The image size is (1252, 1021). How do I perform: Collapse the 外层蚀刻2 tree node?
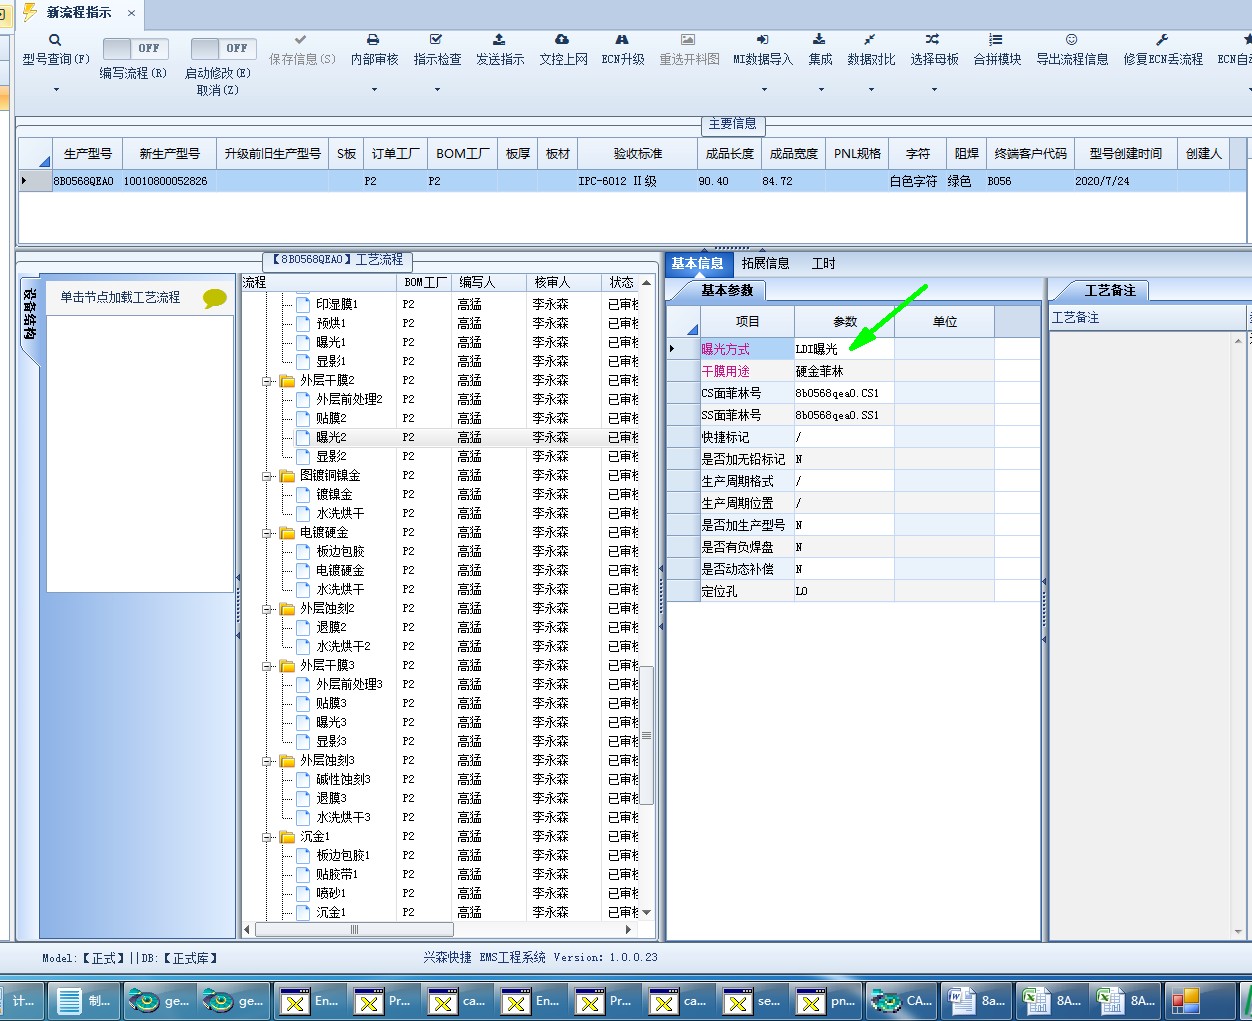pyautogui.click(x=267, y=609)
